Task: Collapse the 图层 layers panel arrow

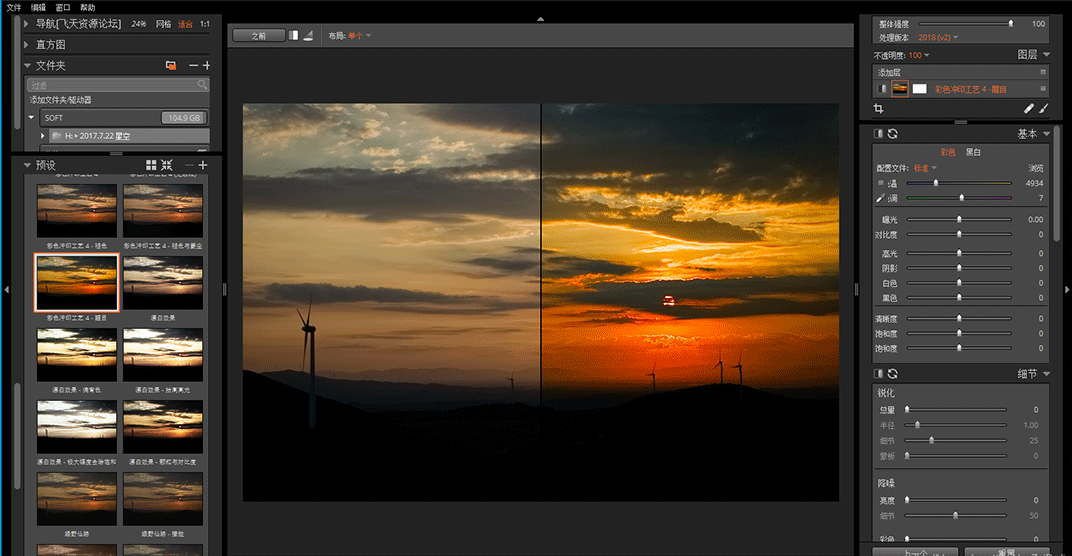Action: click(x=1047, y=55)
